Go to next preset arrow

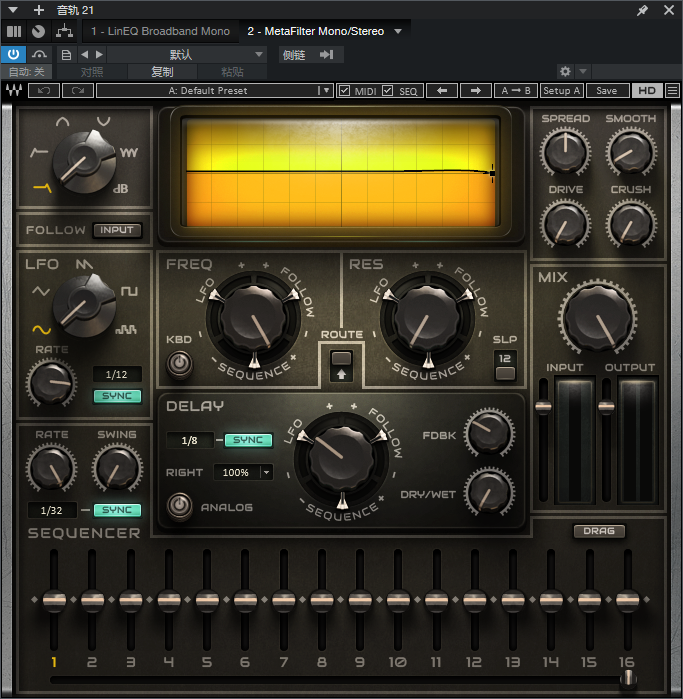pyautogui.click(x=99, y=55)
